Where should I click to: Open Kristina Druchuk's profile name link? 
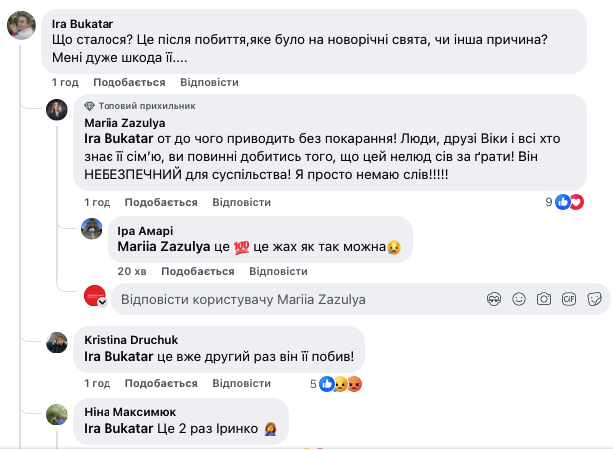click(x=130, y=339)
